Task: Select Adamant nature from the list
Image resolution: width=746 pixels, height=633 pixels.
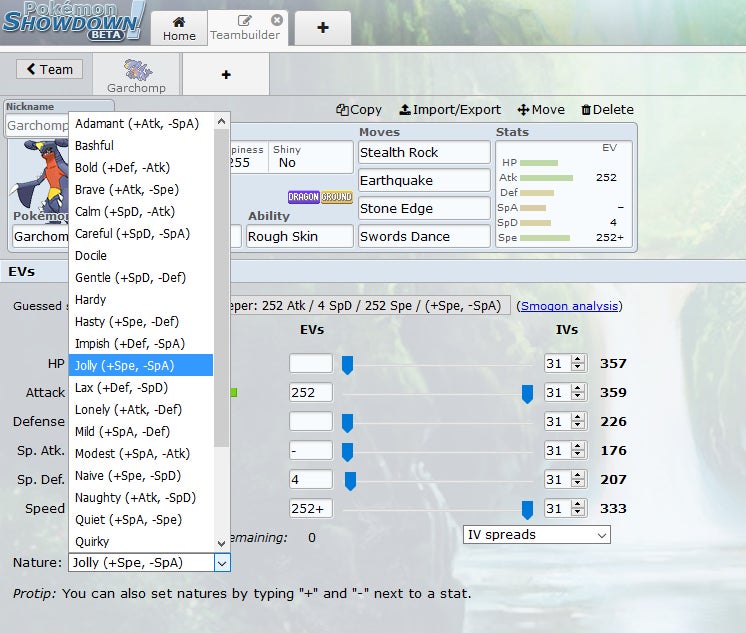Action: coord(136,124)
